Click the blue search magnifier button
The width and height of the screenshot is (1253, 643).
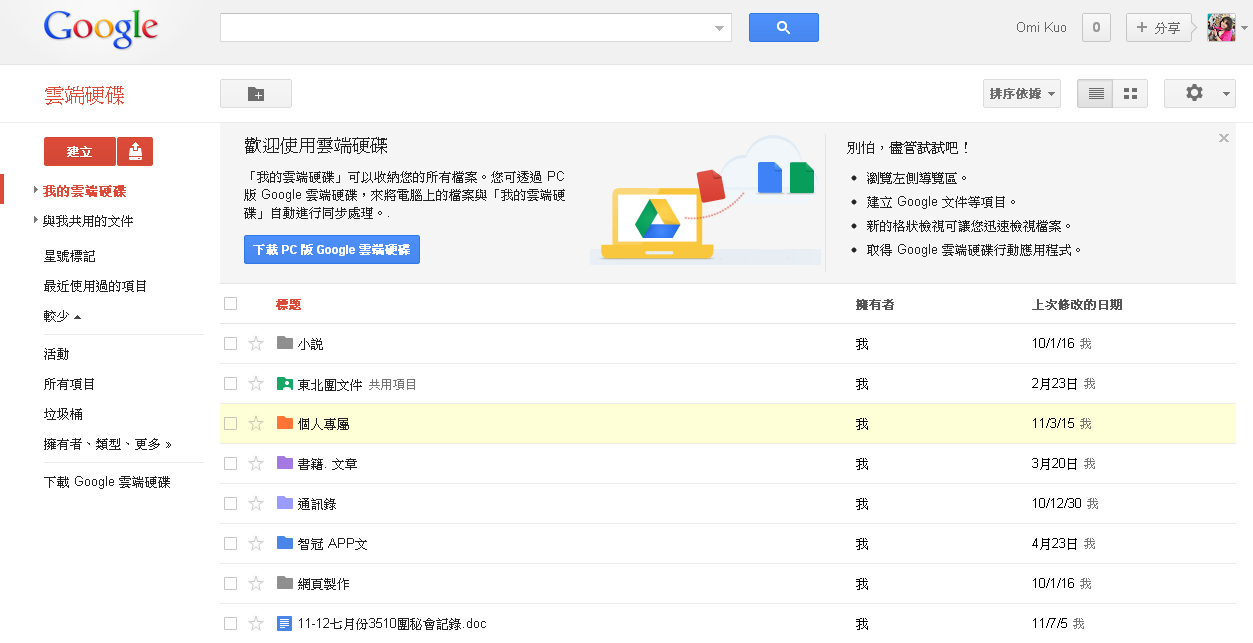[783, 28]
